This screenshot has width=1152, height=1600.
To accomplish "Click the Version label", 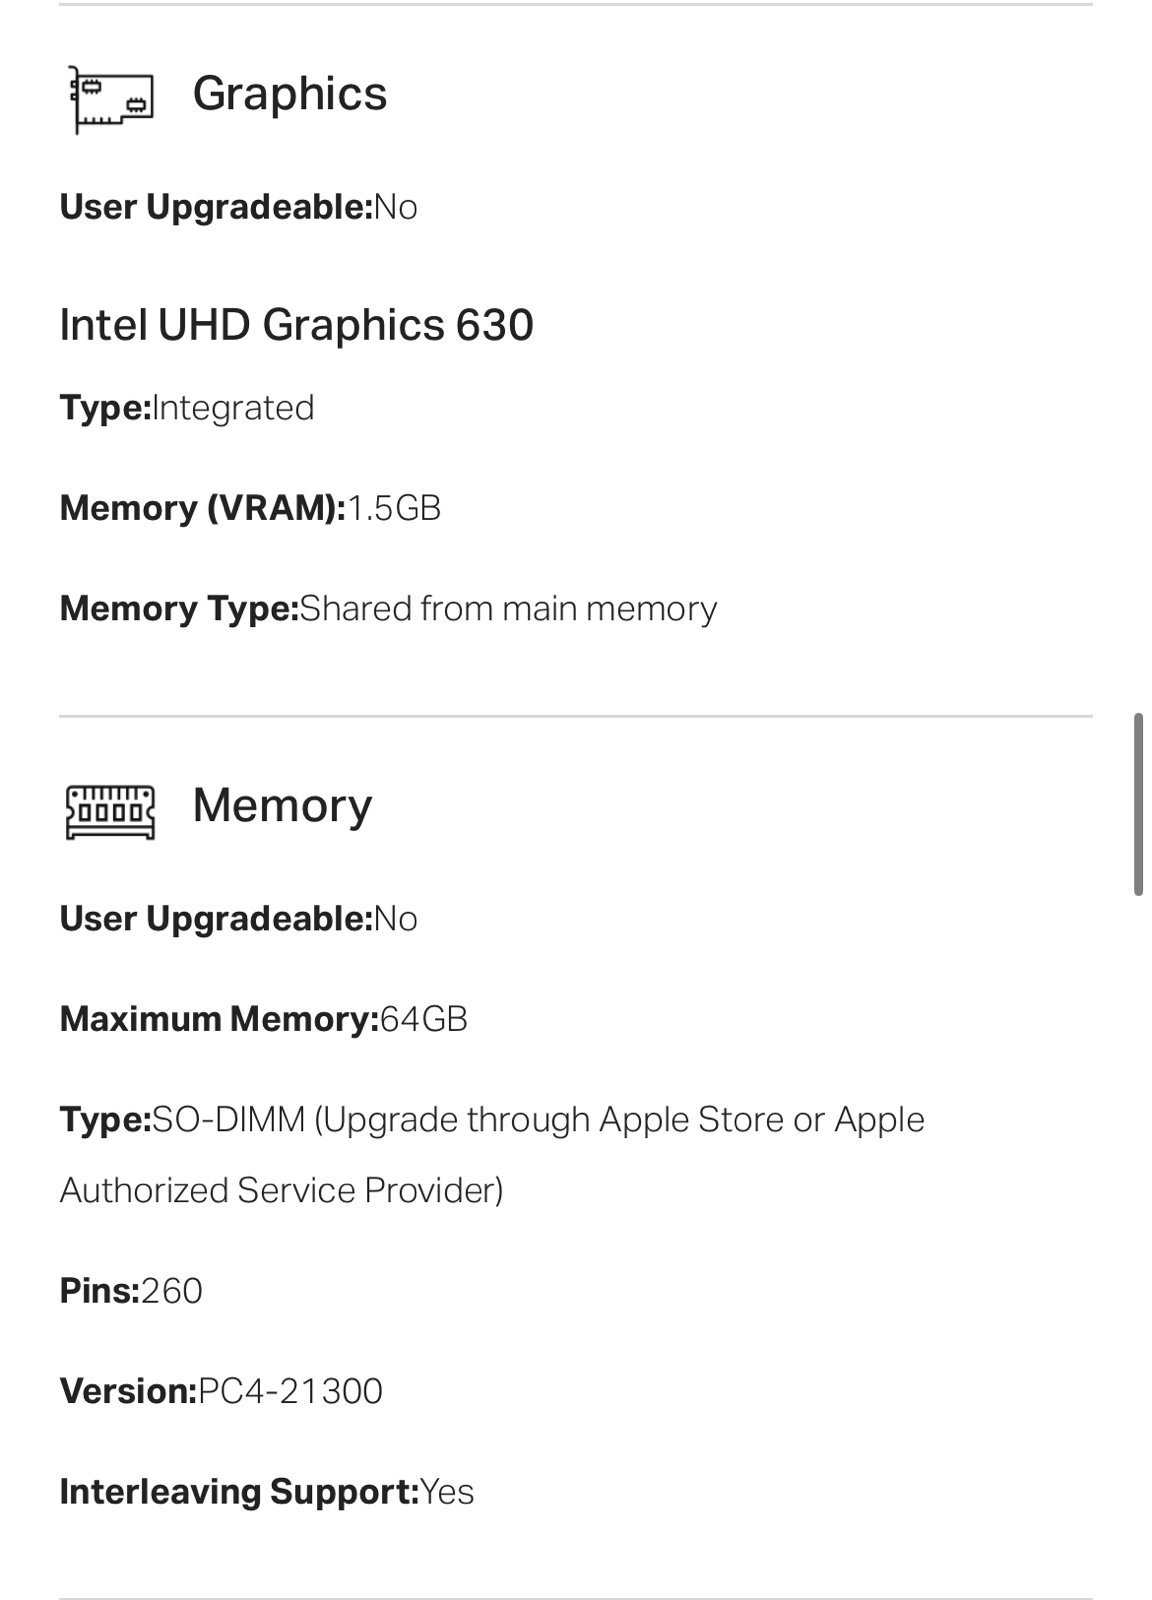I will [x=128, y=1391].
